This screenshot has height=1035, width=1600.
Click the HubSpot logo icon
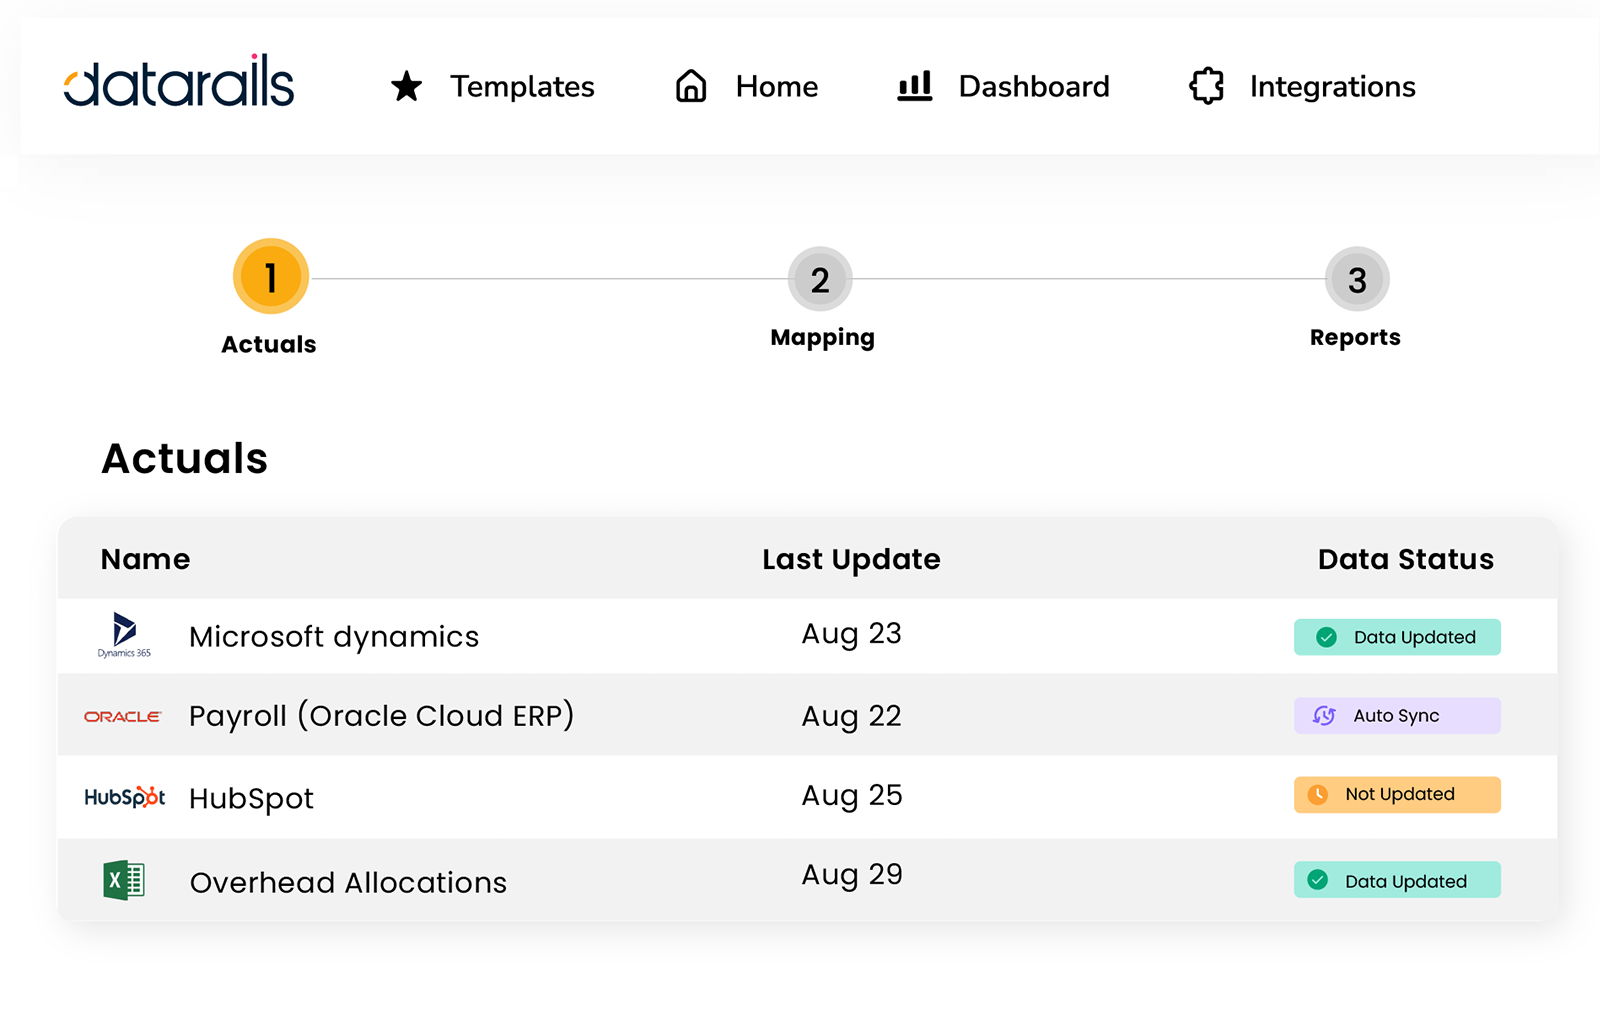pos(124,797)
